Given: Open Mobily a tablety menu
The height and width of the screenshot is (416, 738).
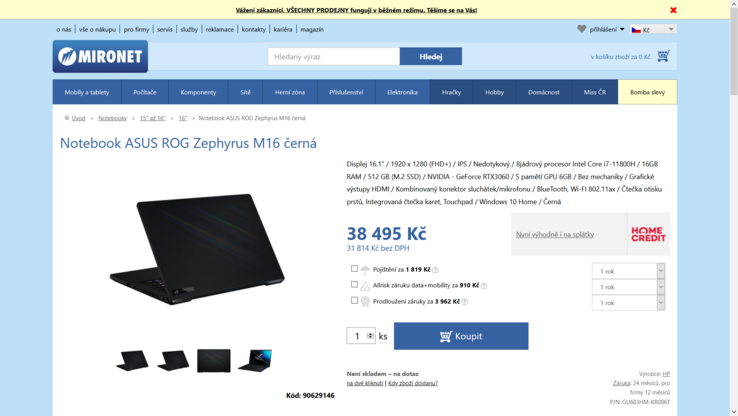Looking at the screenshot, I should coord(87,92).
